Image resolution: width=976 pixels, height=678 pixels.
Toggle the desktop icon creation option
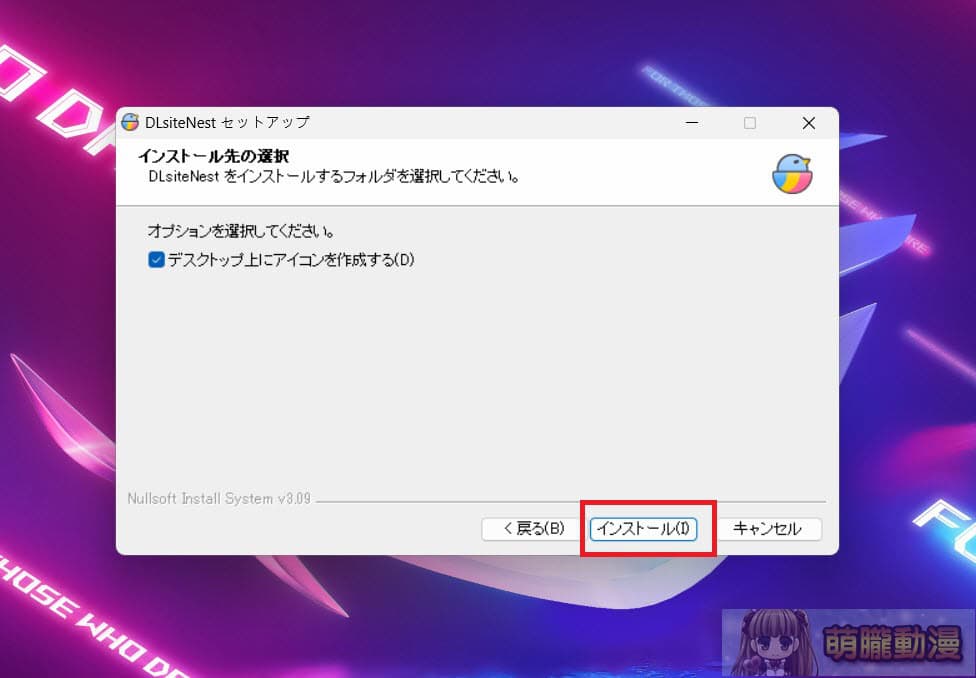pyautogui.click(x=154, y=259)
